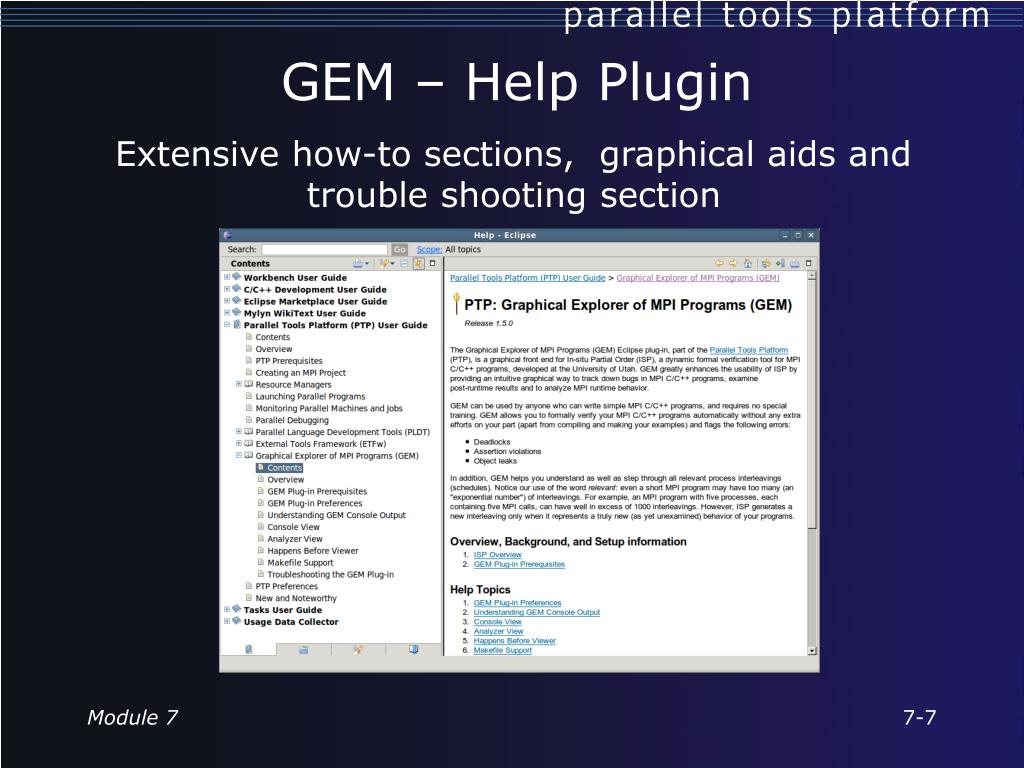Open Search topics dropdown arrow

pos(392,264)
